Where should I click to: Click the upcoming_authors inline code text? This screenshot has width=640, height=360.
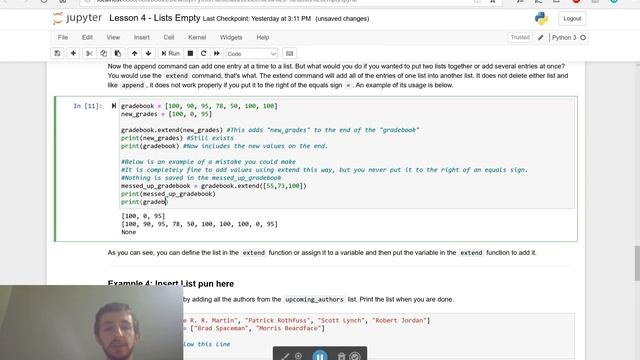coord(314,299)
